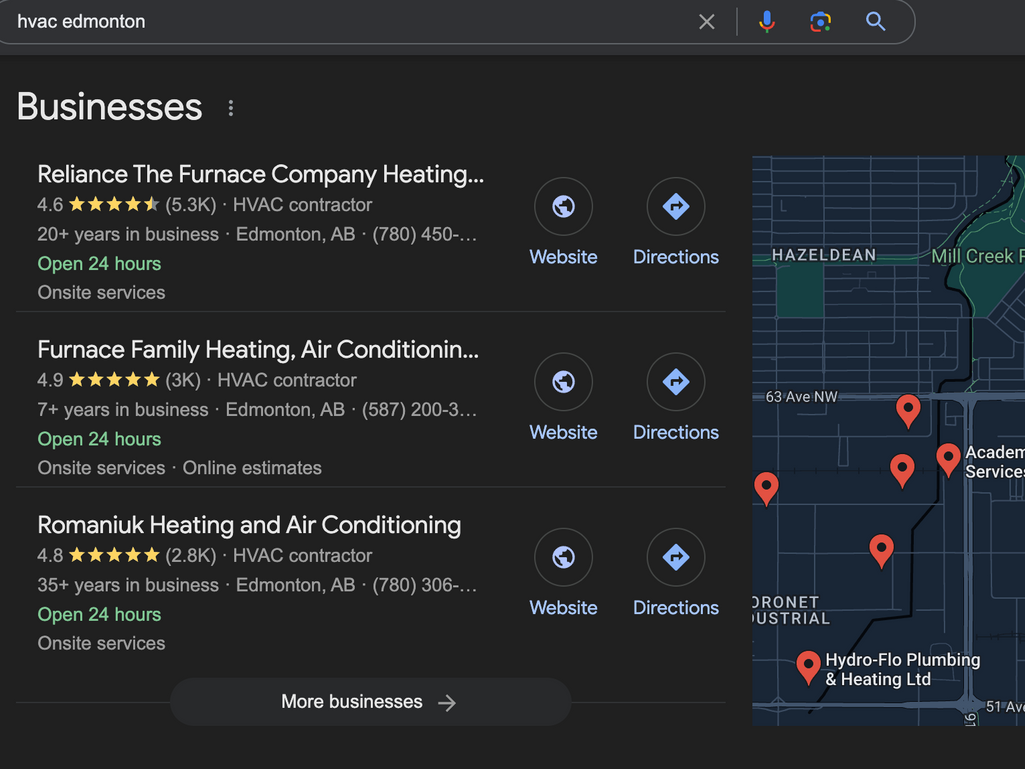Click Open 24 hours under Reliance

click(99, 264)
